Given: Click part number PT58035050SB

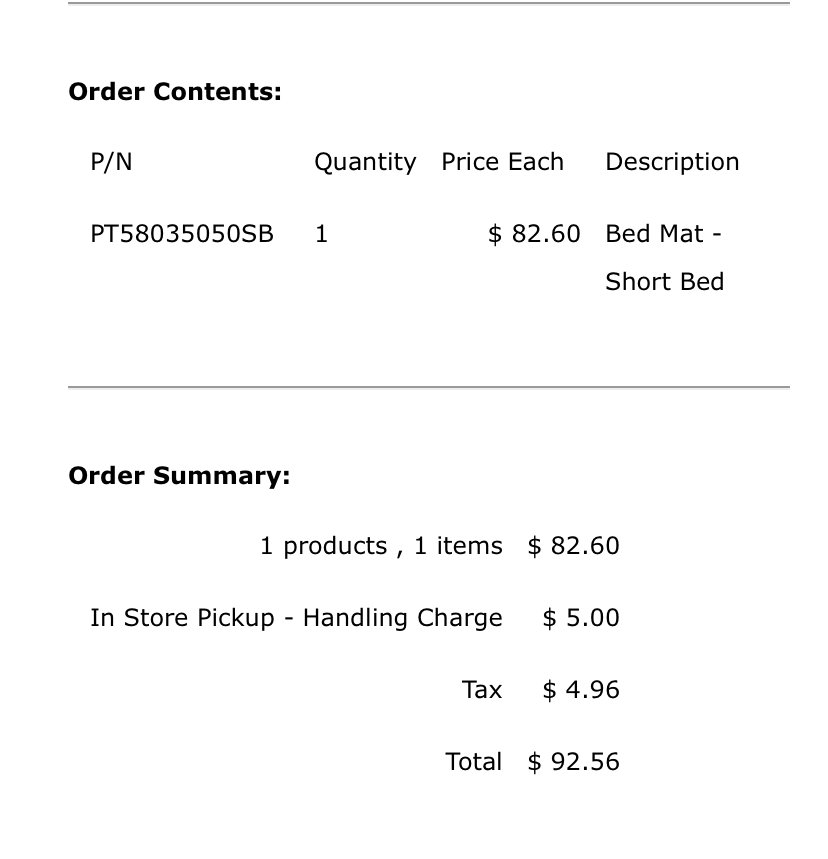Looking at the screenshot, I should click(x=182, y=234).
